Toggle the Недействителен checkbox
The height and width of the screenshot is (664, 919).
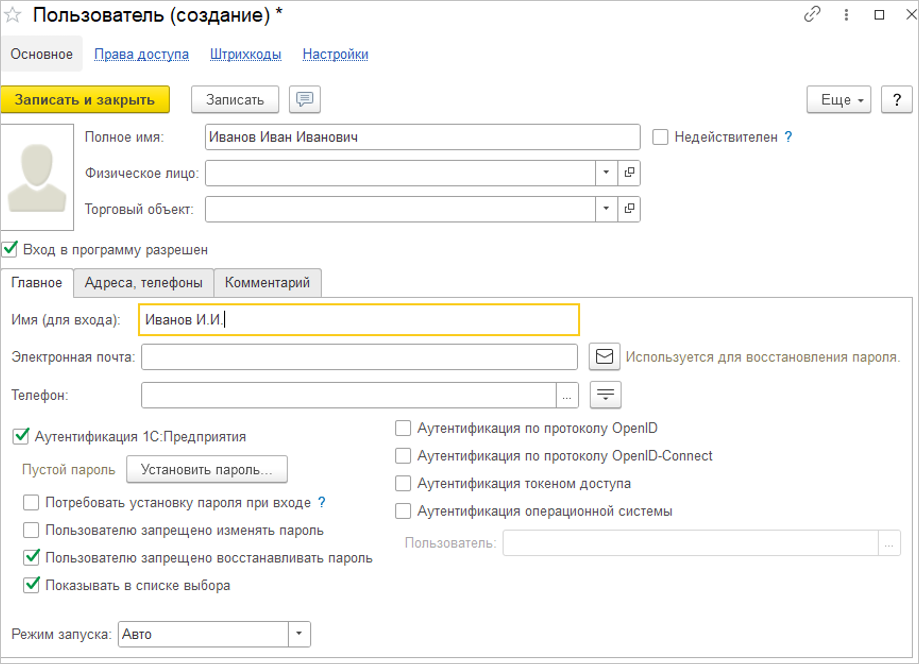click(660, 137)
